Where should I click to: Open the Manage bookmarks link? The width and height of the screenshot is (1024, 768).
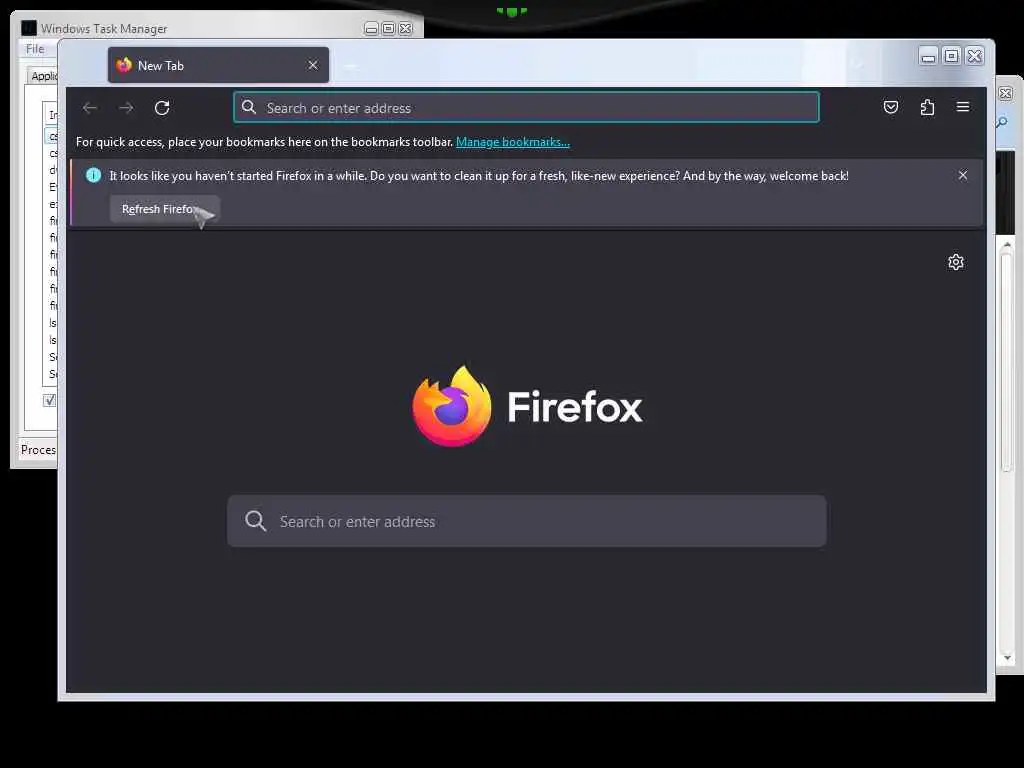click(513, 142)
